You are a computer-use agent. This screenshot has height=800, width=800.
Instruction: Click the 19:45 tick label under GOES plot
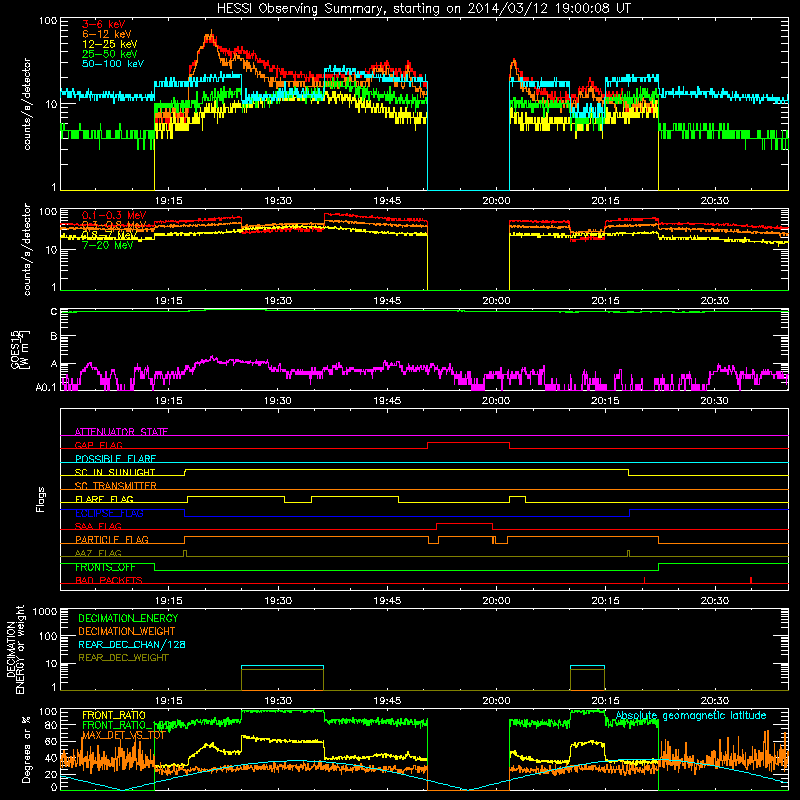pos(387,401)
